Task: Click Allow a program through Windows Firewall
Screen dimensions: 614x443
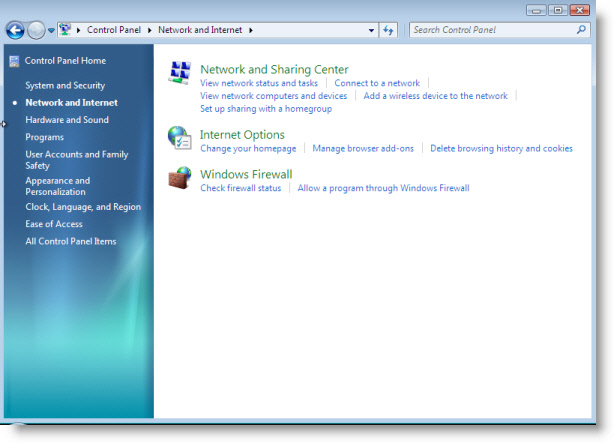Action: (x=383, y=188)
